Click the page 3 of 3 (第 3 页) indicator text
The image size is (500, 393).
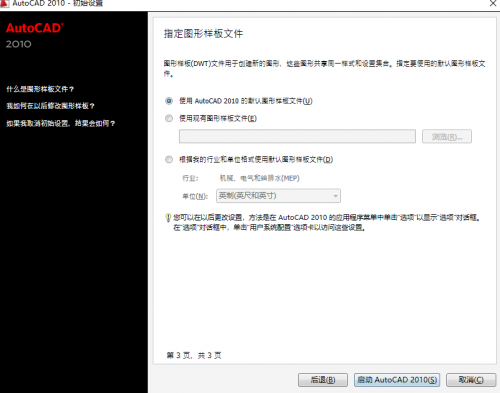point(194,355)
